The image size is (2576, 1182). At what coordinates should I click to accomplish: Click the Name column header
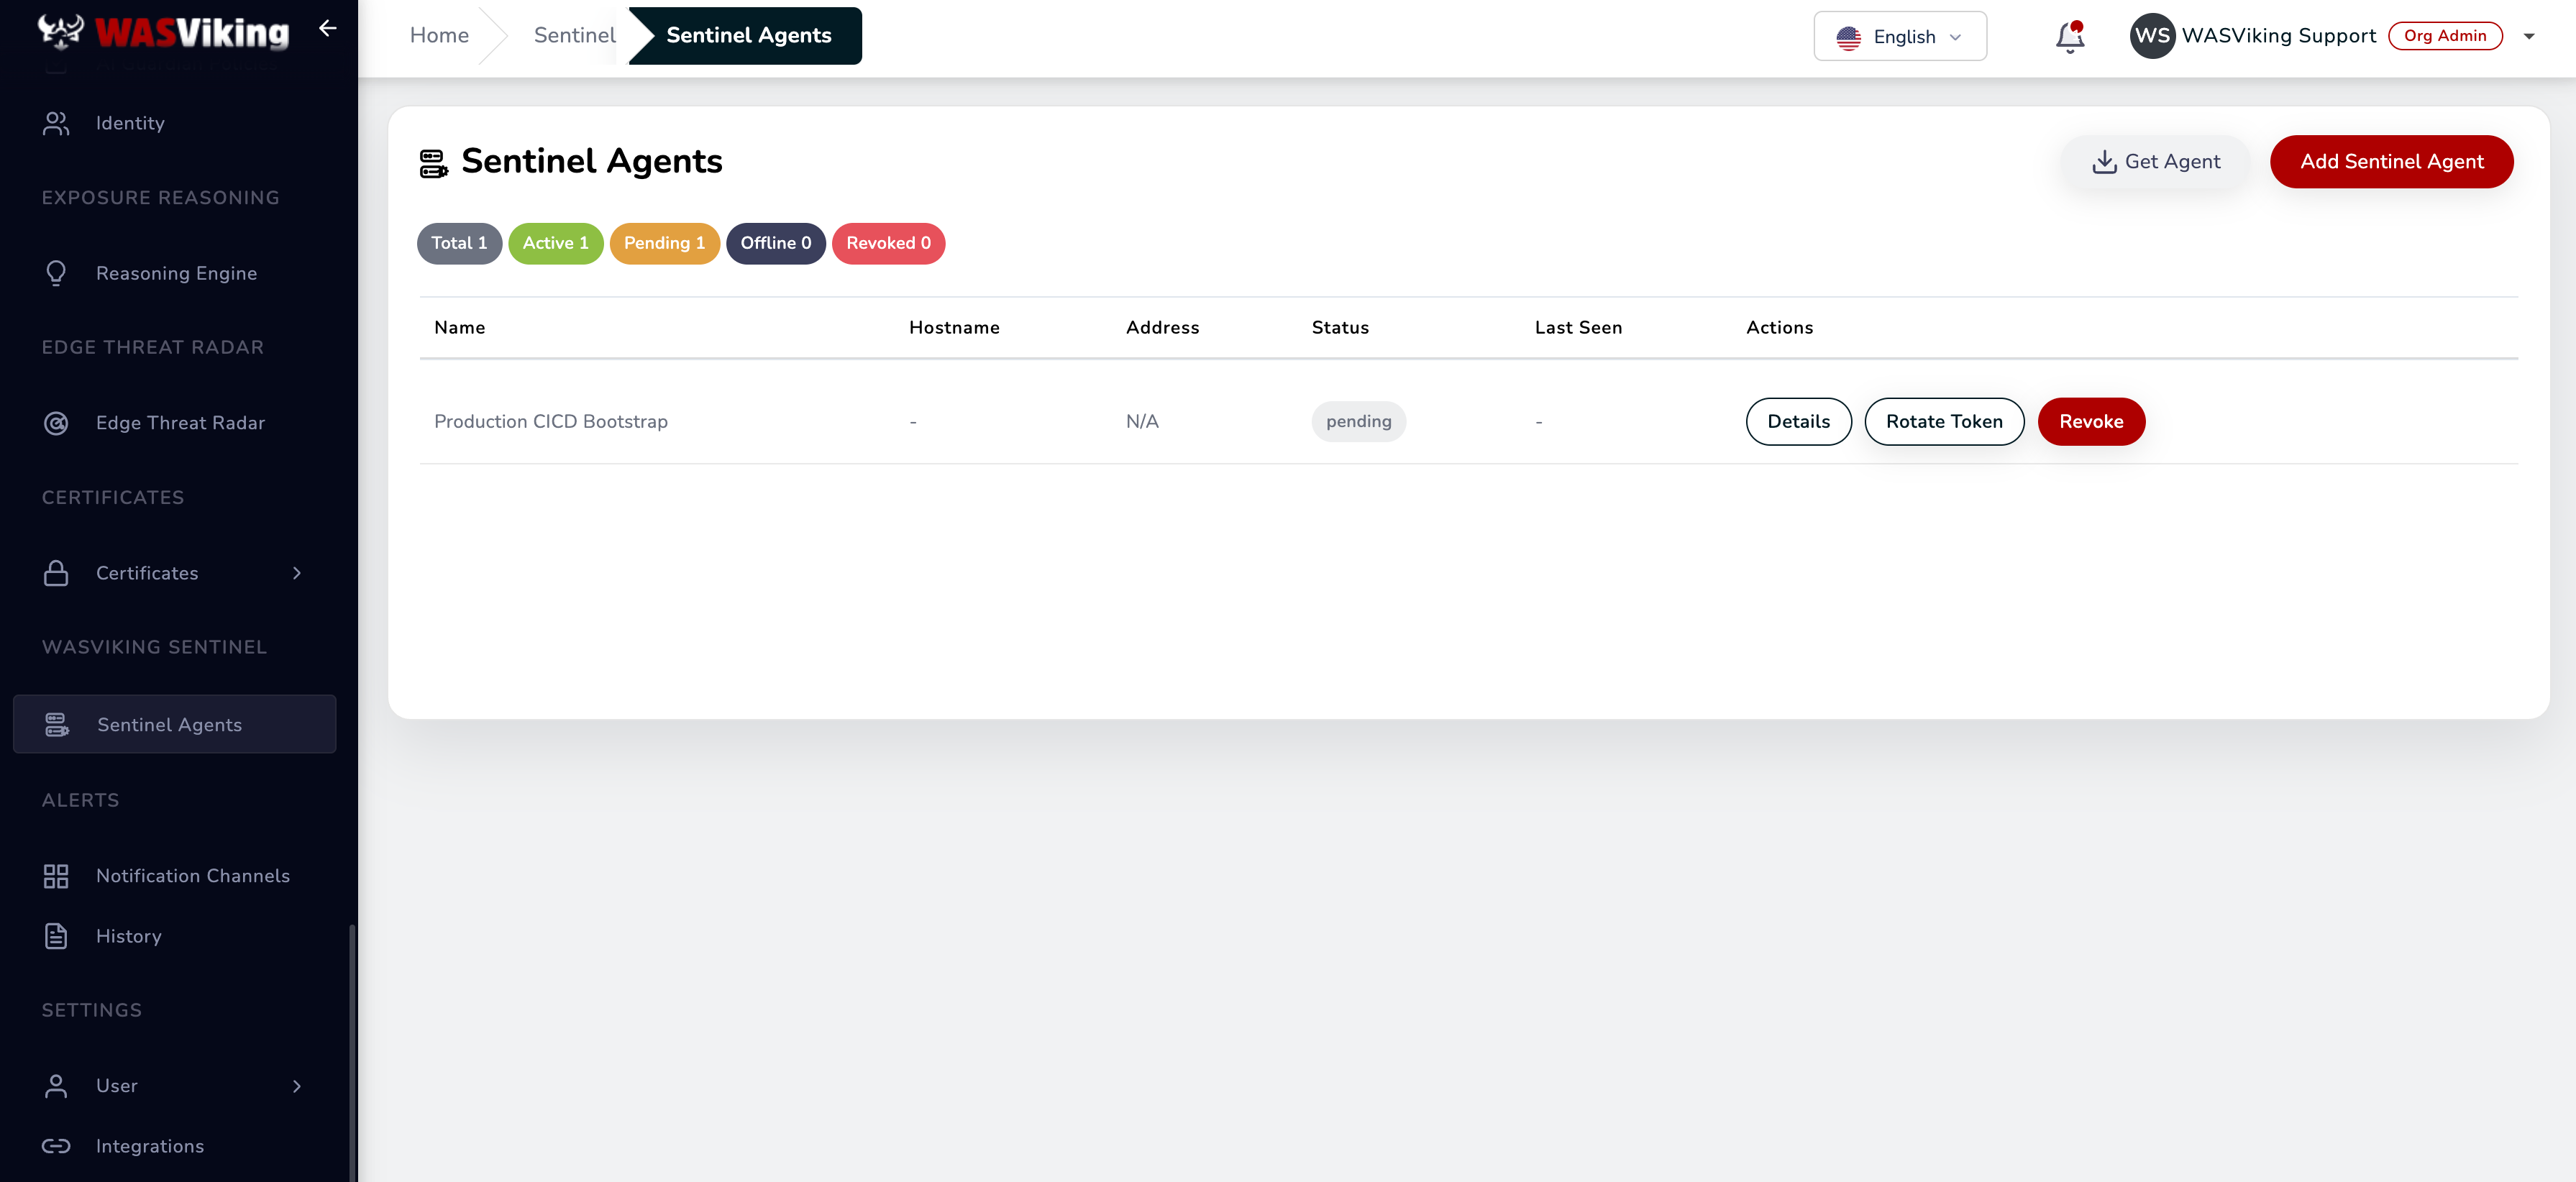click(459, 328)
